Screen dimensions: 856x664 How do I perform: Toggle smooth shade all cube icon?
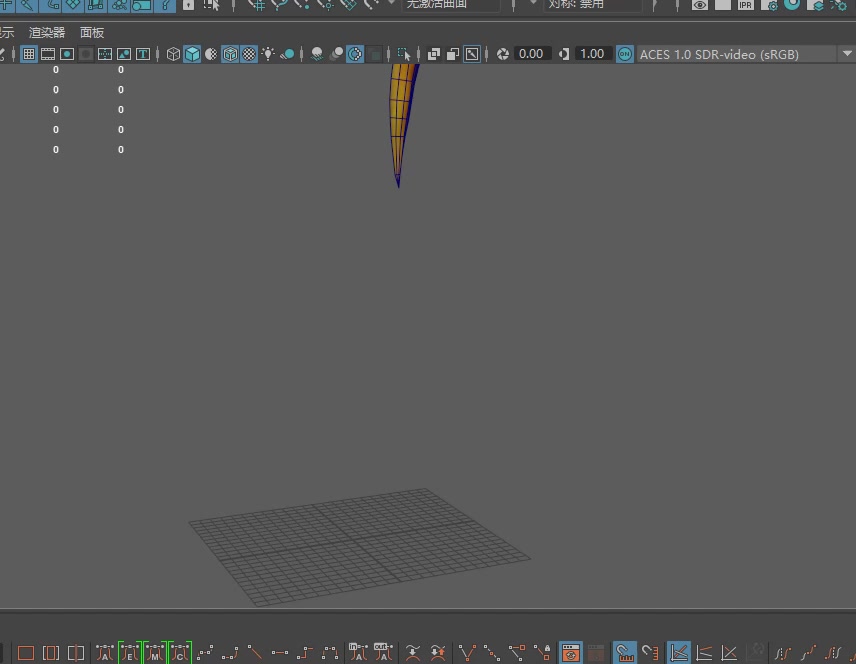[x=192, y=54]
